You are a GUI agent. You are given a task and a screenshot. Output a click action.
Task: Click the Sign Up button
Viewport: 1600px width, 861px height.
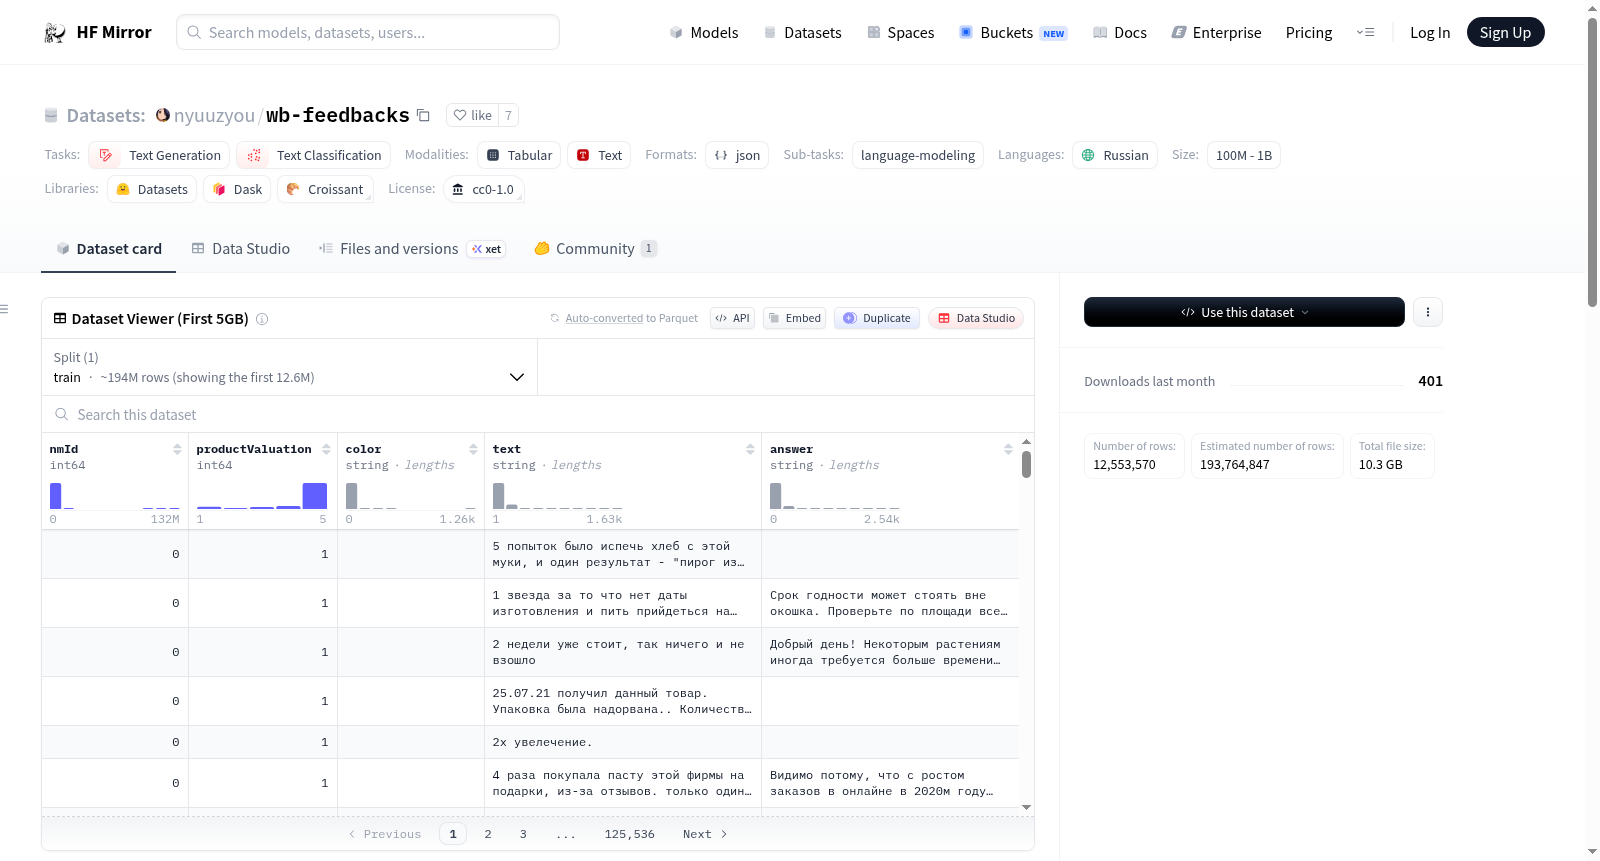point(1505,32)
